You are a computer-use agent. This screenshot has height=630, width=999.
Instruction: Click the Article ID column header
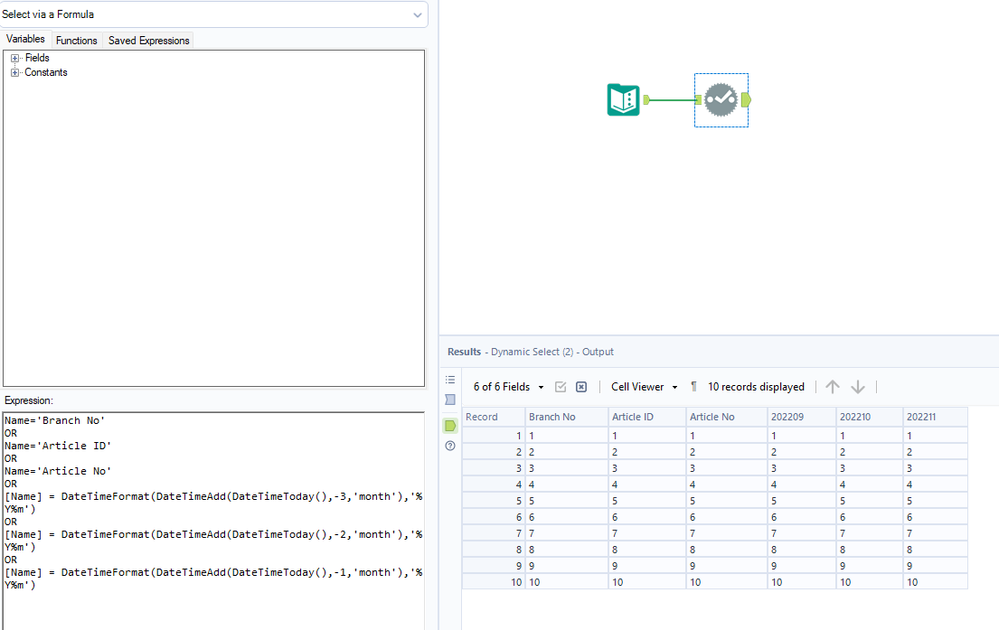click(x=647, y=417)
